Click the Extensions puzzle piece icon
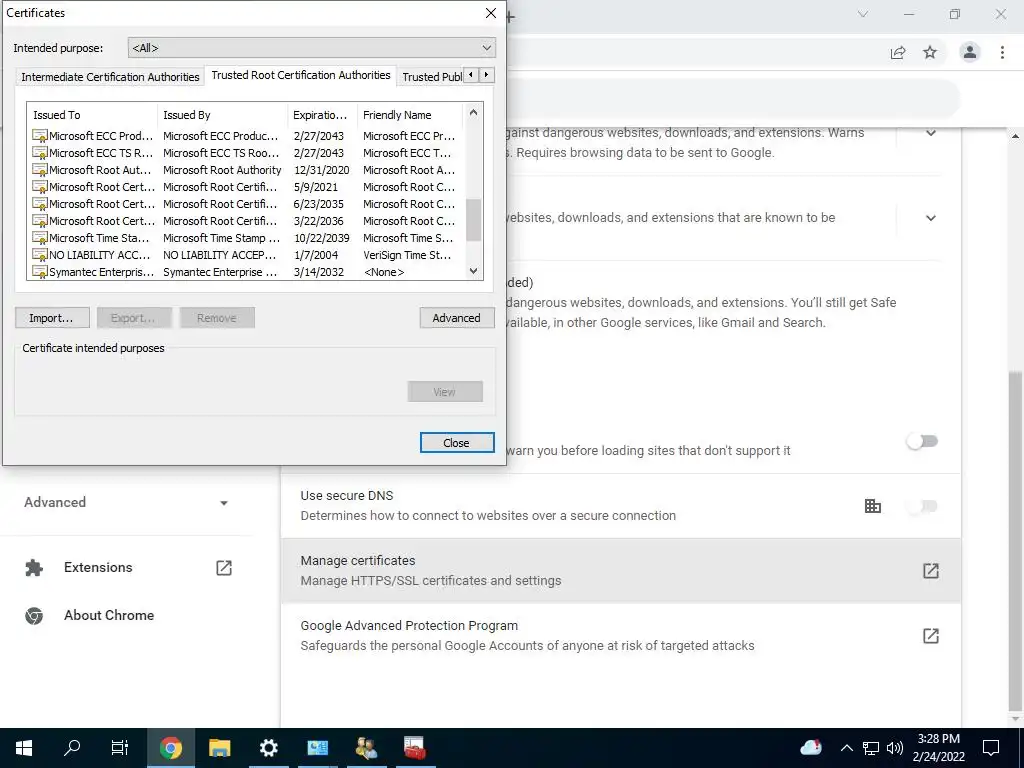 click(34, 568)
